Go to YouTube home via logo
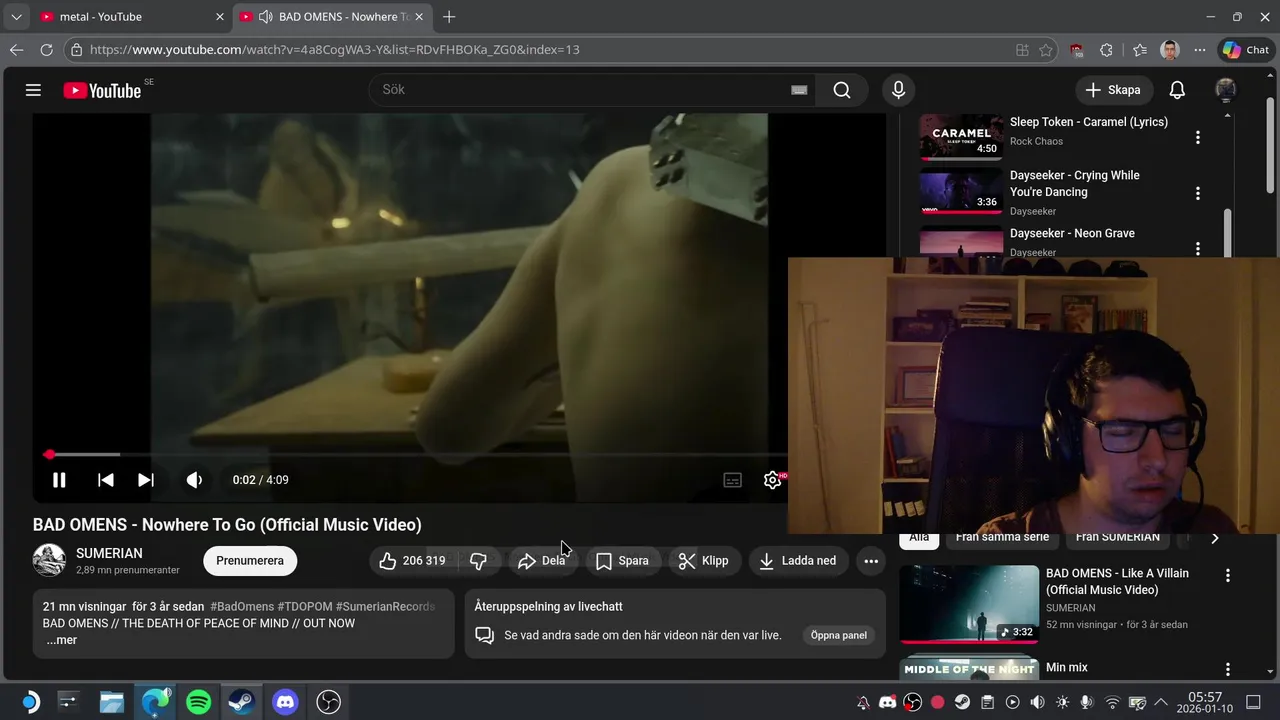This screenshot has height=720, width=1280. pyautogui.click(x=102, y=90)
